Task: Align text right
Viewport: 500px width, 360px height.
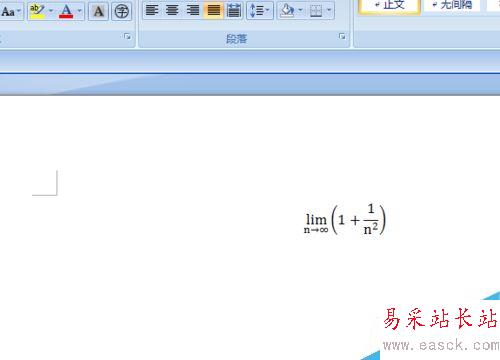Action: [x=193, y=10]
